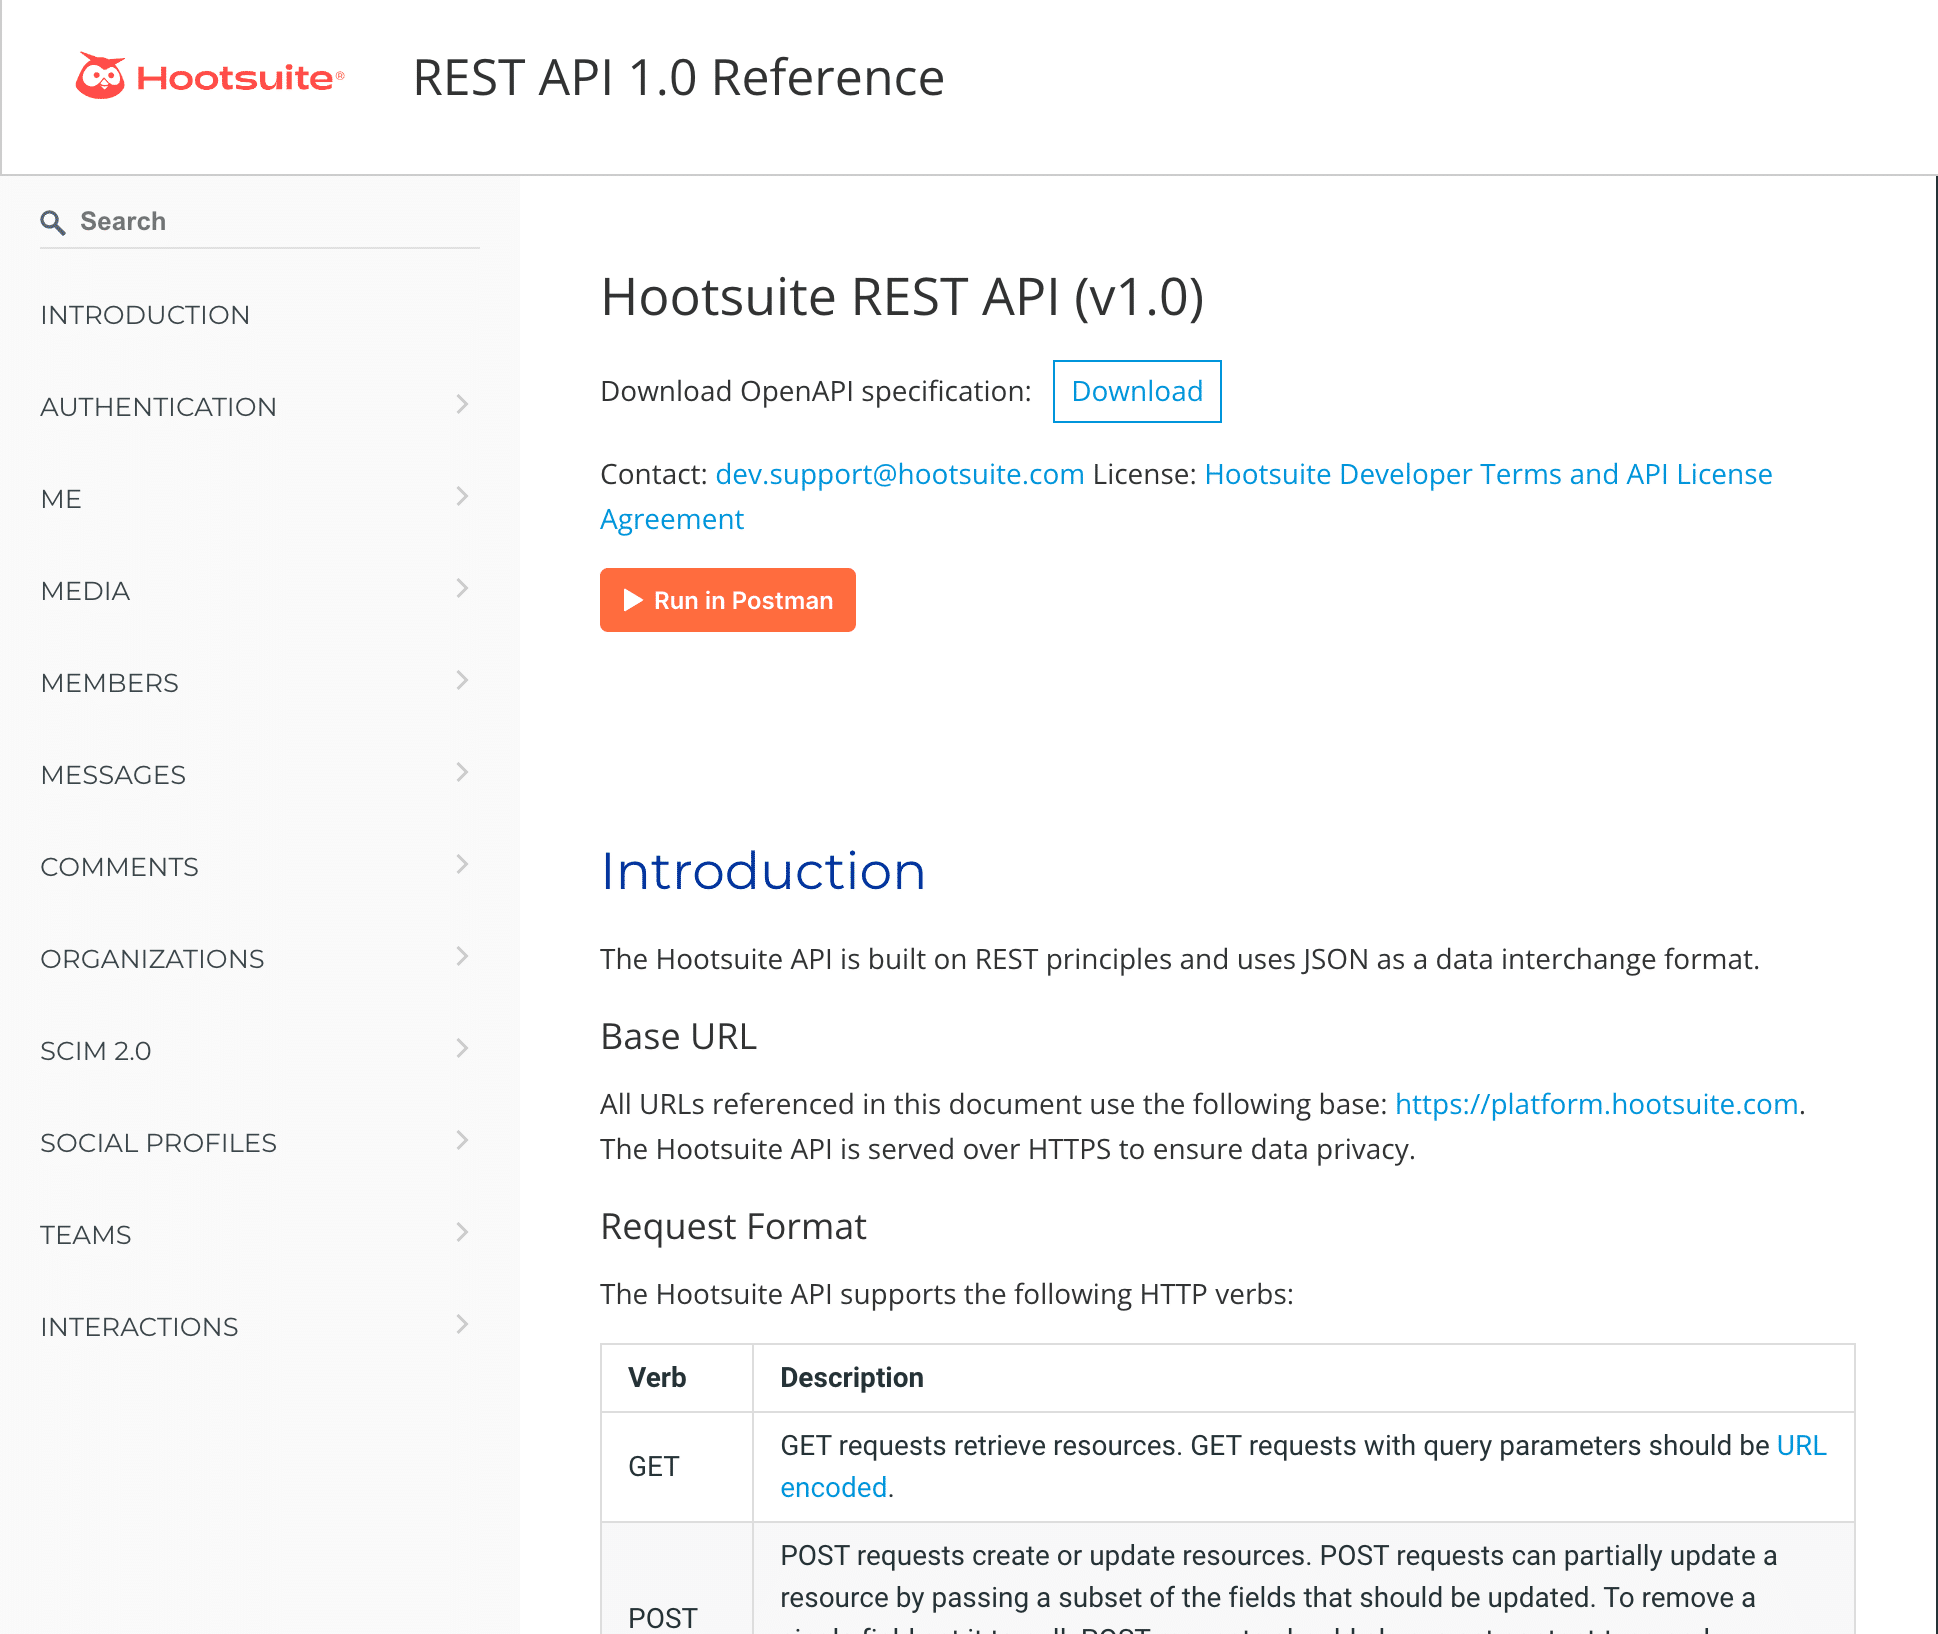The width and height of the screenshot is (1938, 1634).
Task: Expand the TEAMS section chevron
Action: pos(463,1234)
